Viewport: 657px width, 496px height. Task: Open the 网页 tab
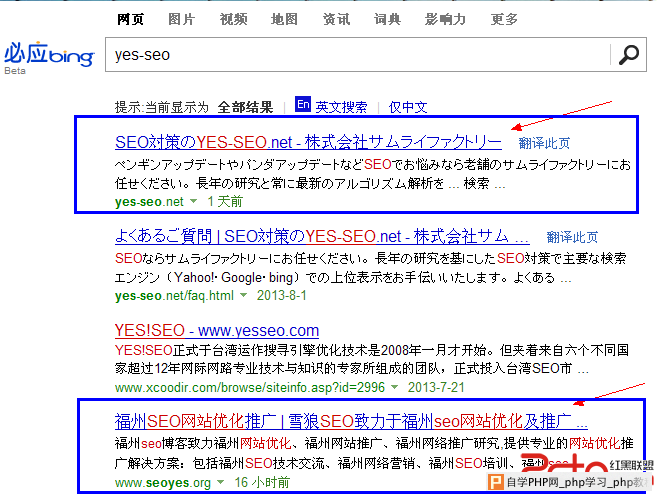point(130,19)
